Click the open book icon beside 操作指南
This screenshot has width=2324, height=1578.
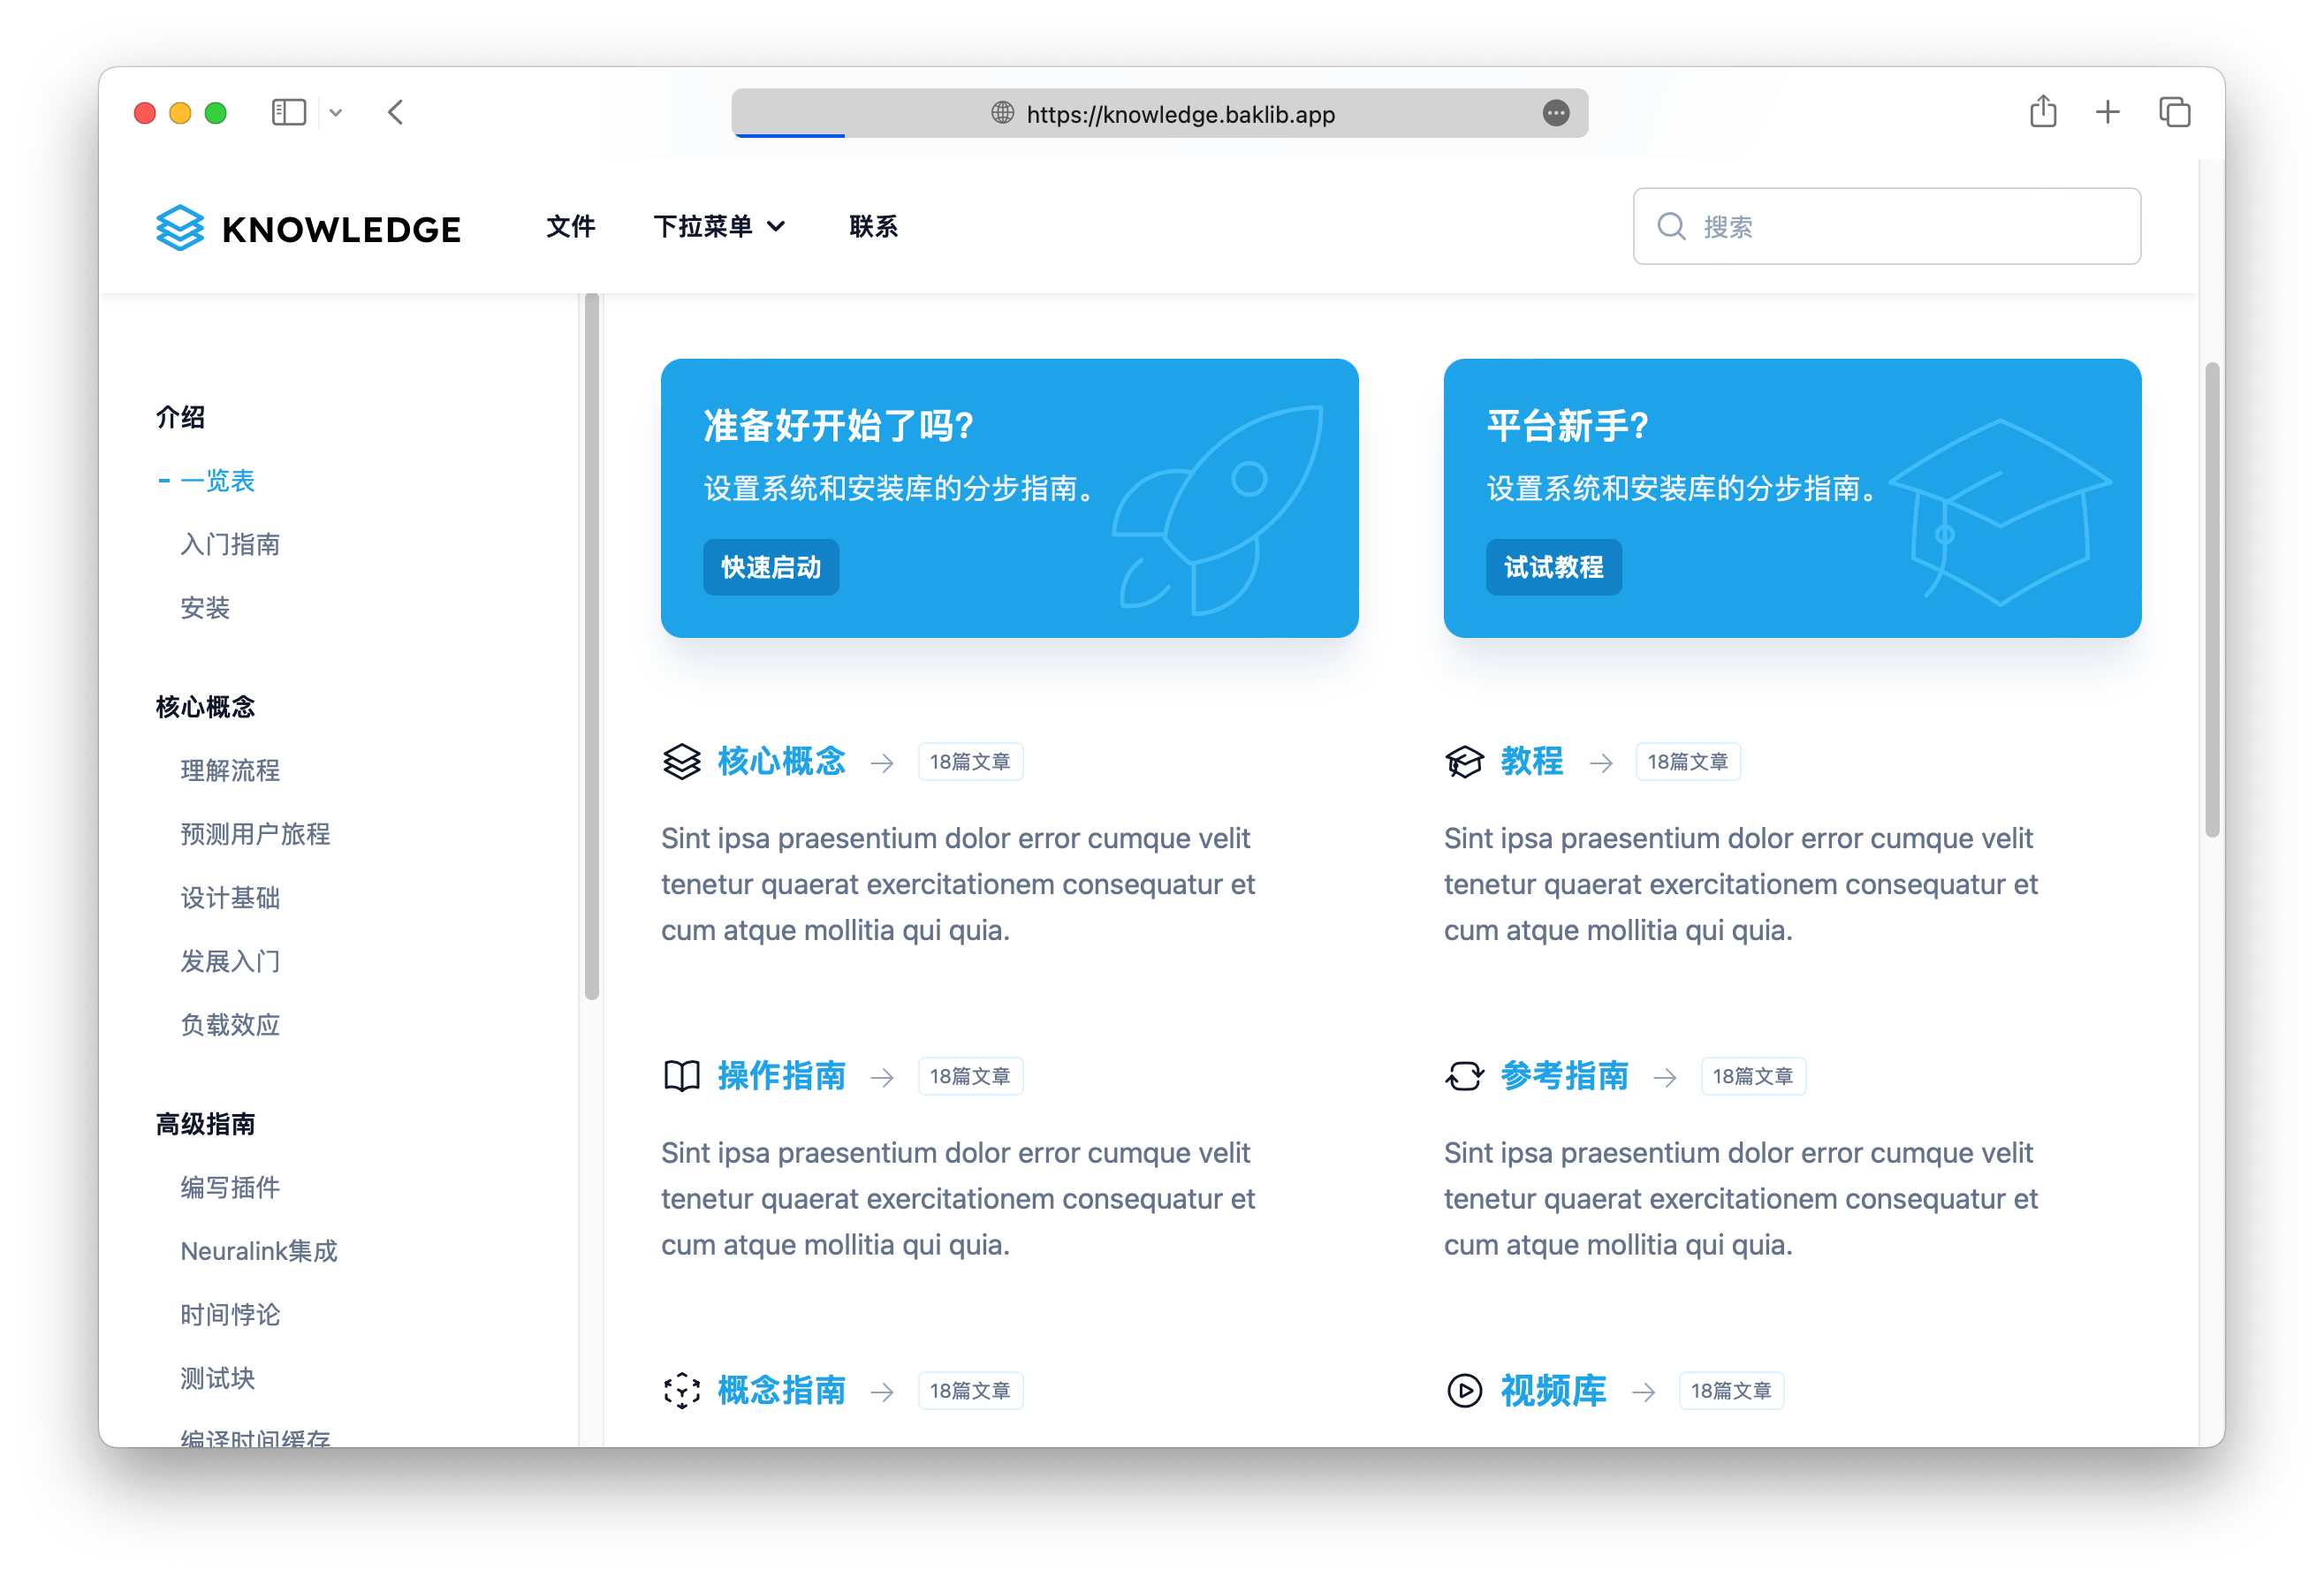682,1076
